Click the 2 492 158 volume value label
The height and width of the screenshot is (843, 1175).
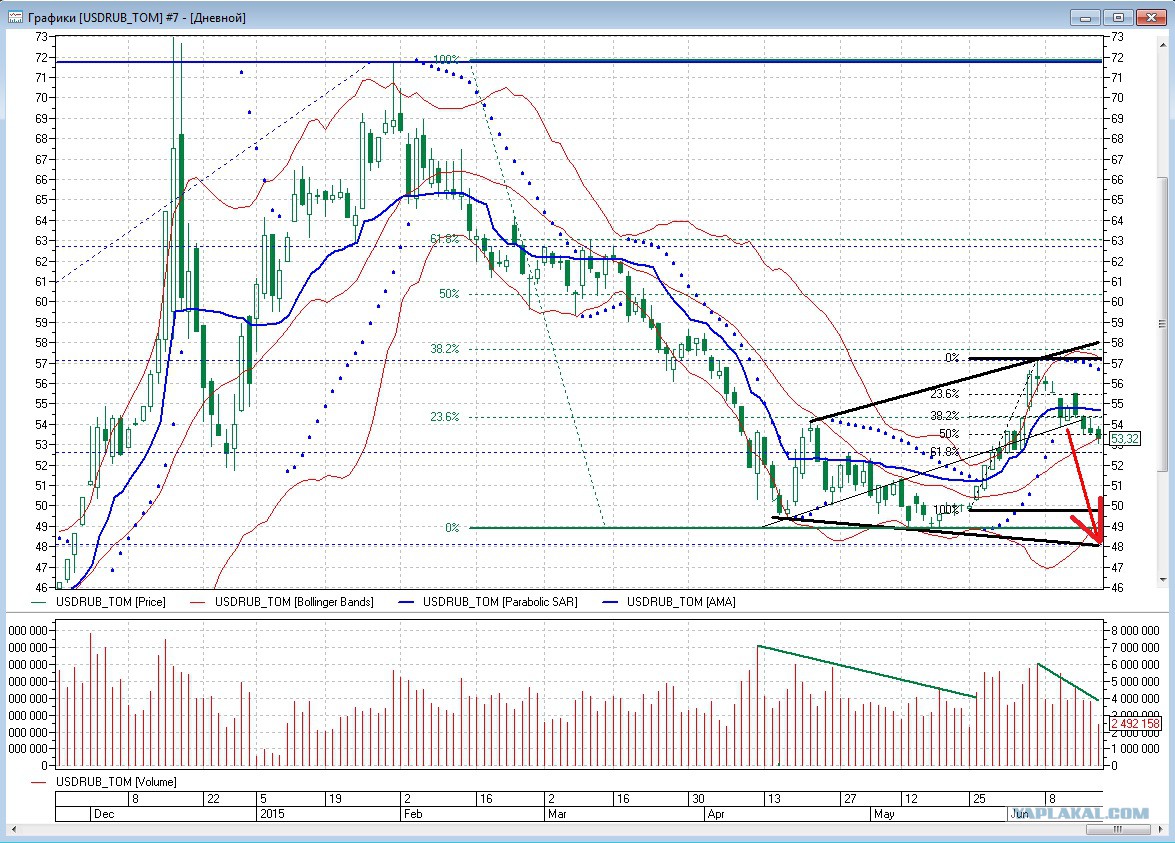pyautogui.click(x=1134, y=724)
